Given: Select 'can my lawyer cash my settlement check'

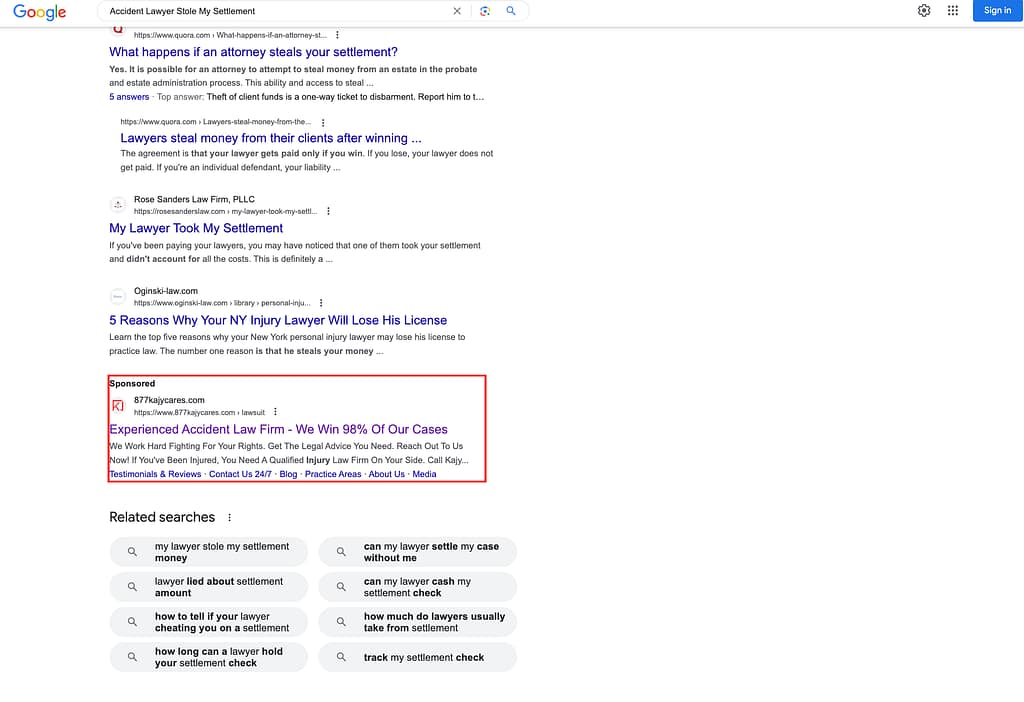Looking at the screenshot, I should [417, 587].
